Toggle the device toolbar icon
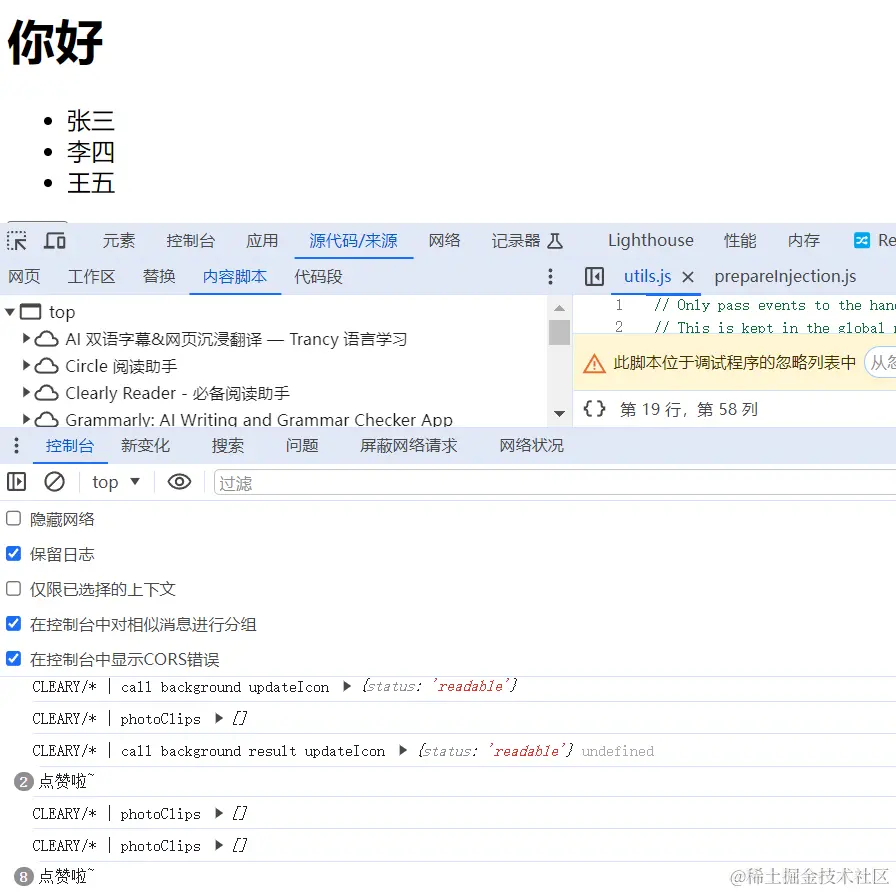896x893 pixels. click(x=55, y=241)
